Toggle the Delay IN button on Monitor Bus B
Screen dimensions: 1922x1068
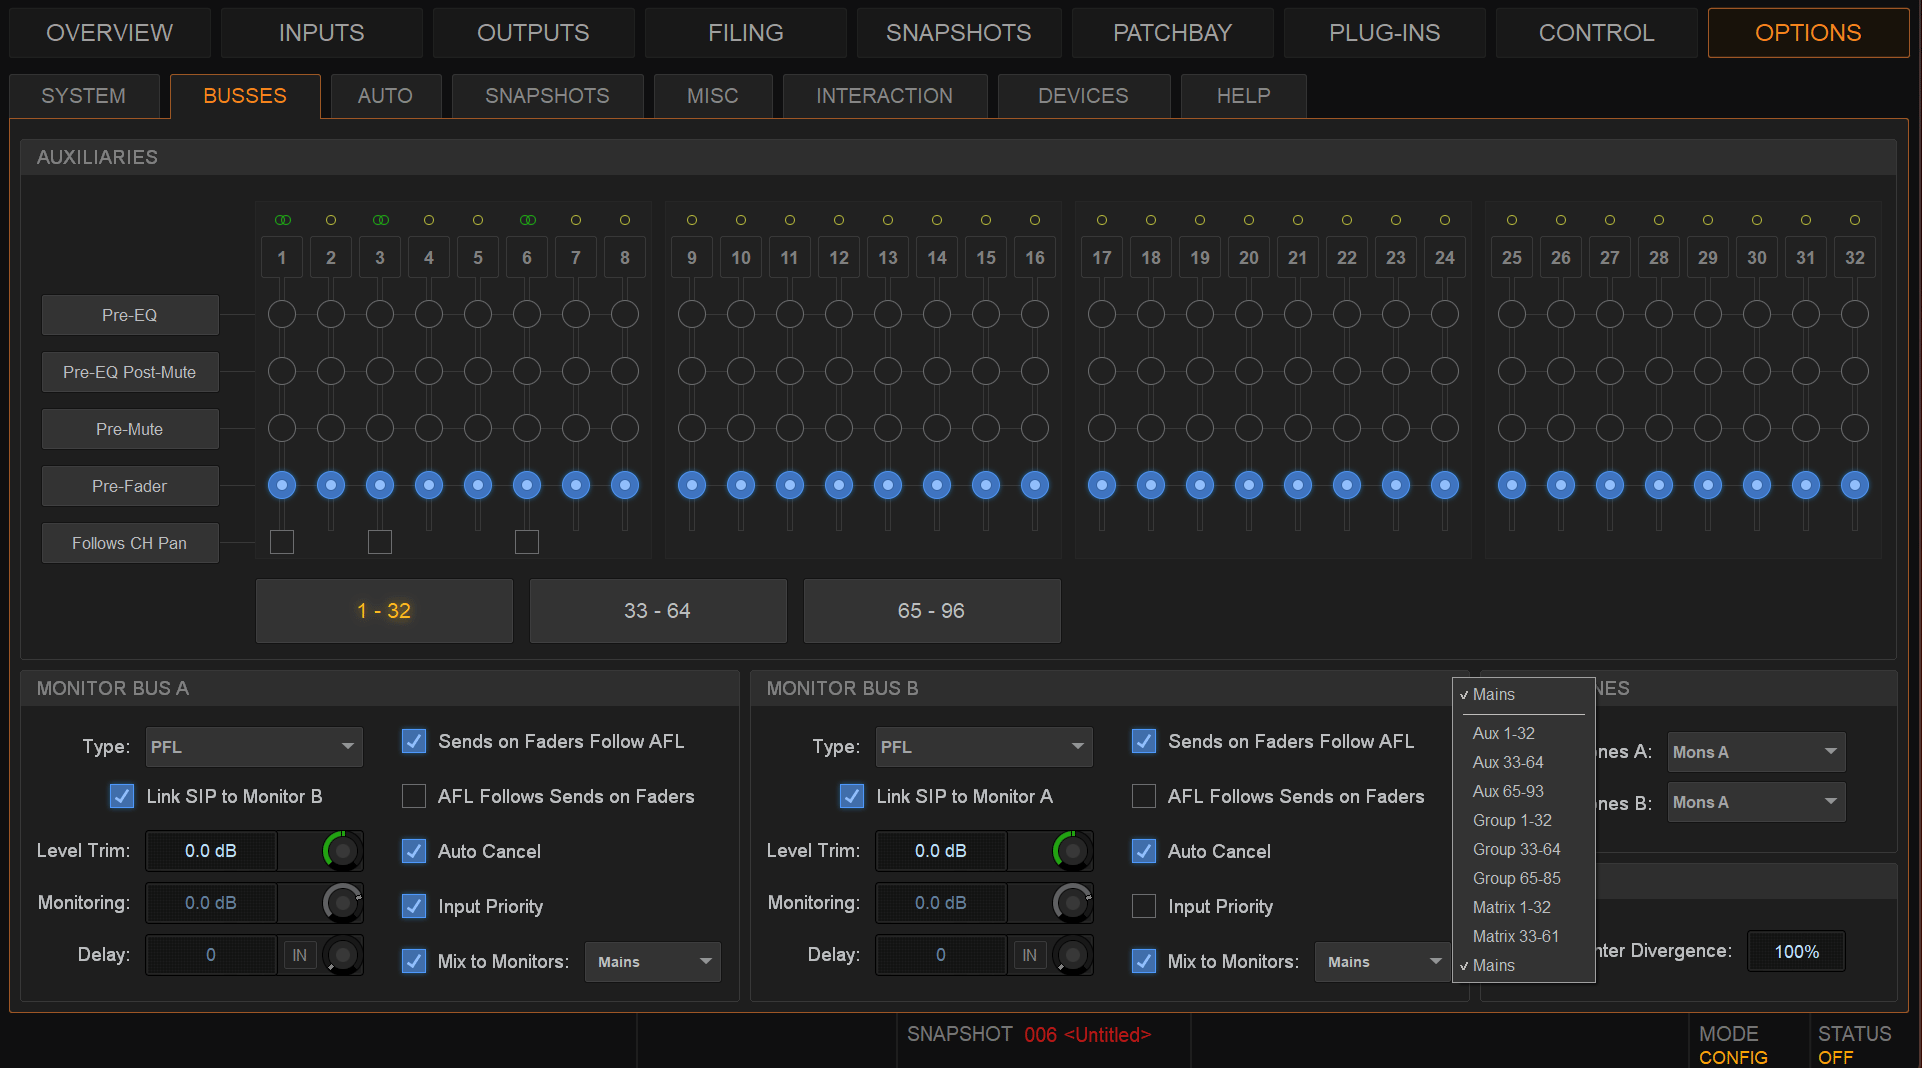[x=1029, y=955]
